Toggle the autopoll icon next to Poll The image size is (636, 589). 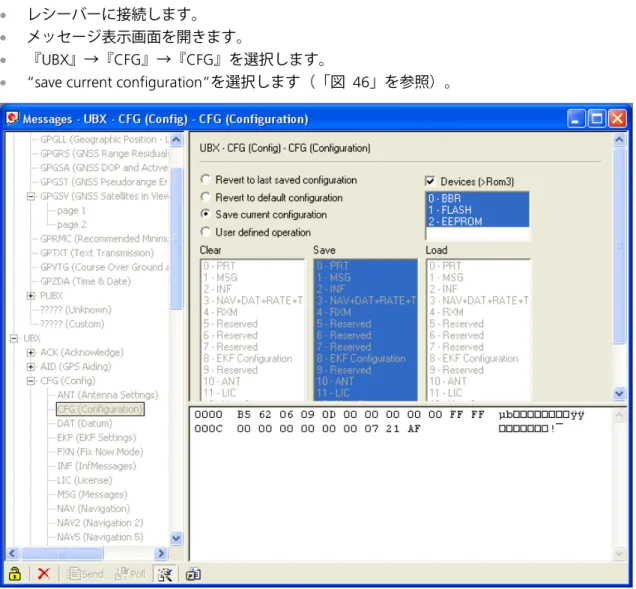(165, 574)
